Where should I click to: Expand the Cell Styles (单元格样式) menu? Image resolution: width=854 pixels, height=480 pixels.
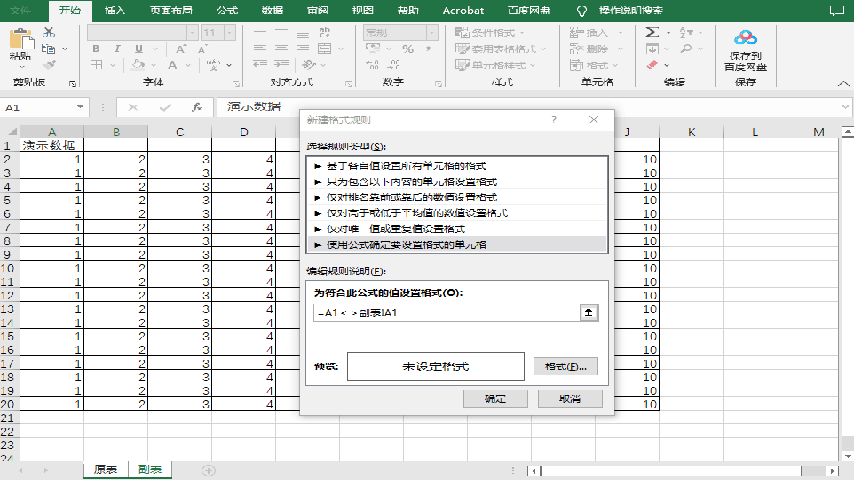point(495,65)
